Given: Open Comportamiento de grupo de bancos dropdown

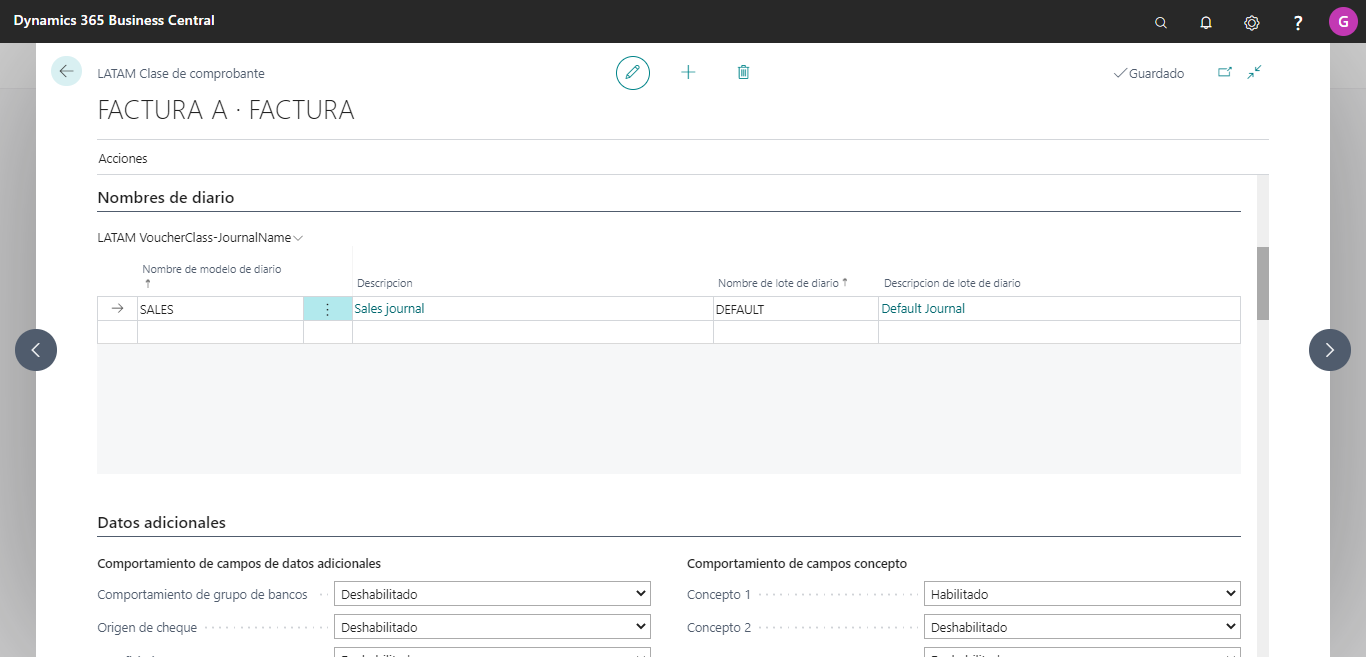Looking at the screenshot, I should (492, 594).
